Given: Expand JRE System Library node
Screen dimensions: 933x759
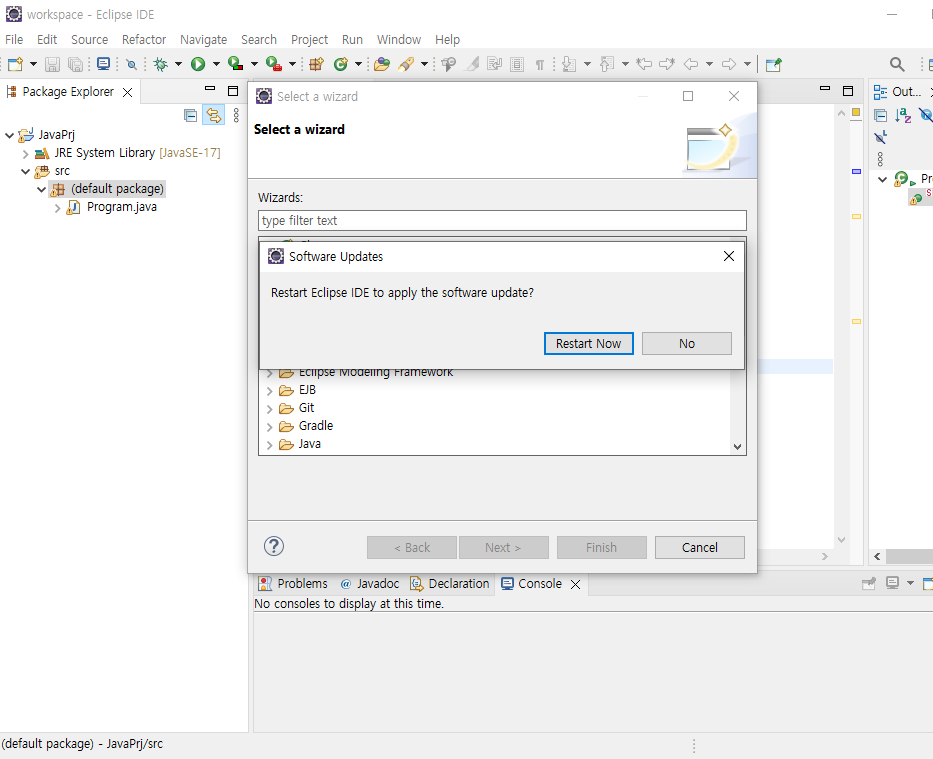Looking at the screenshot, I should (x=26, y=153).
